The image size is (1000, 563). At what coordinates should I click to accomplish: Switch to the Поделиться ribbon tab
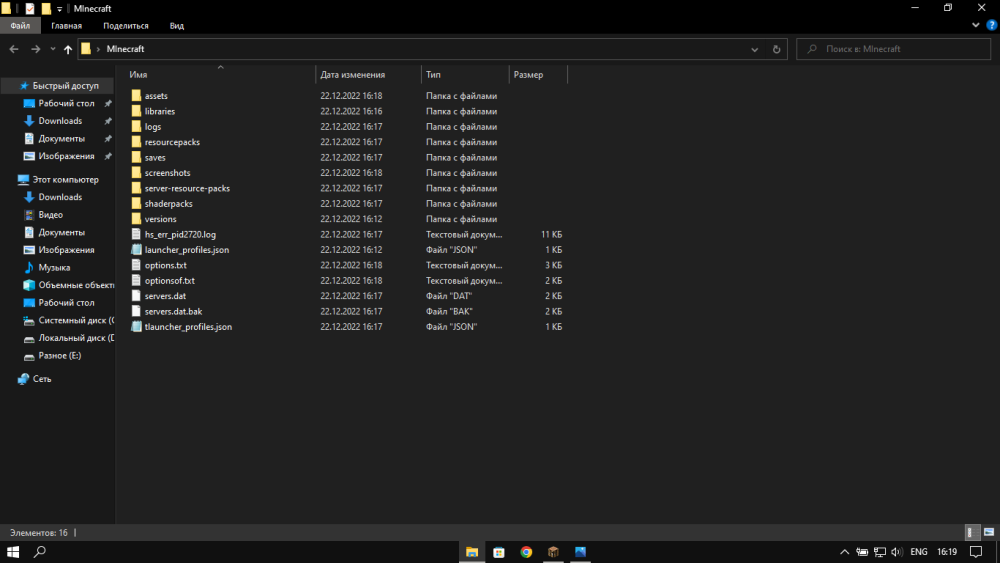click(126, 26)
